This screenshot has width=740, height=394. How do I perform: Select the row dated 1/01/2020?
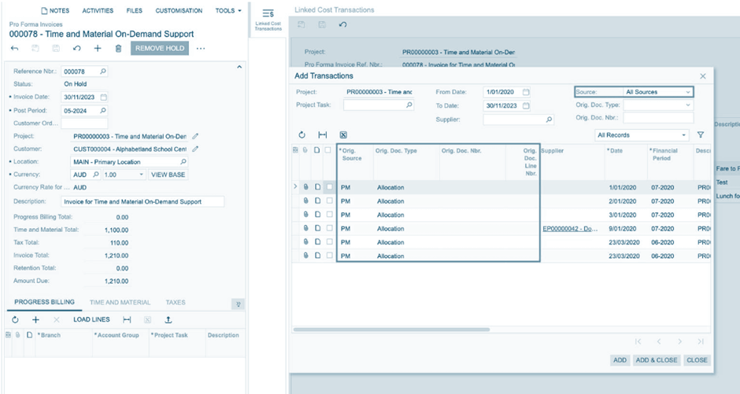[x=329, y=187]
